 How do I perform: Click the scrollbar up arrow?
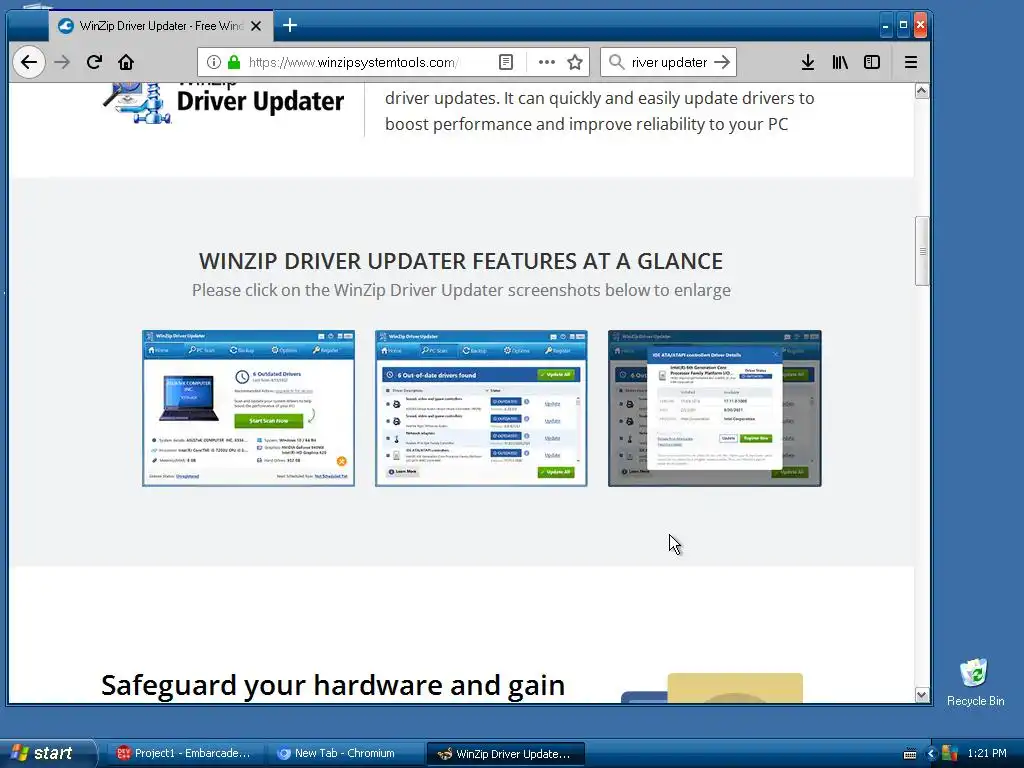[x=921, y=91]
